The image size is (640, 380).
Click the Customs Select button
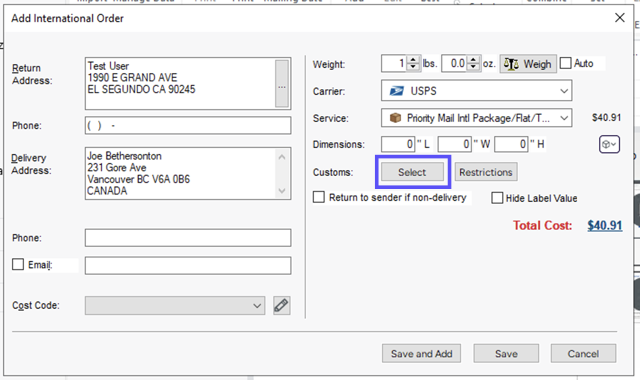(x=412, y=172)
